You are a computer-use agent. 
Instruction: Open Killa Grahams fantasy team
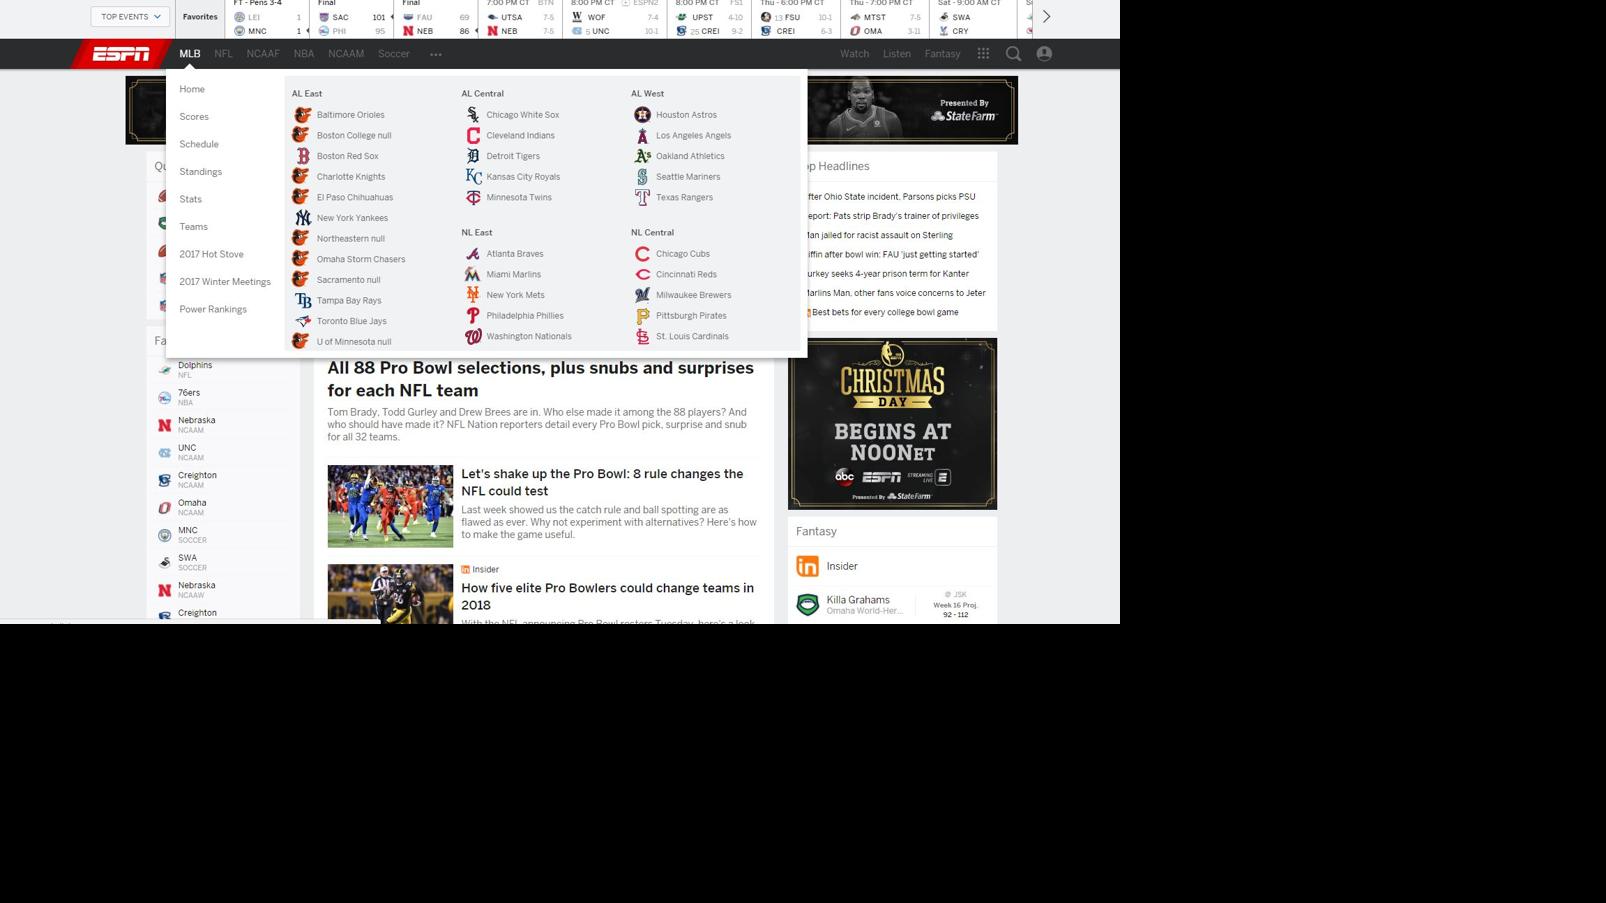(858, 600)
